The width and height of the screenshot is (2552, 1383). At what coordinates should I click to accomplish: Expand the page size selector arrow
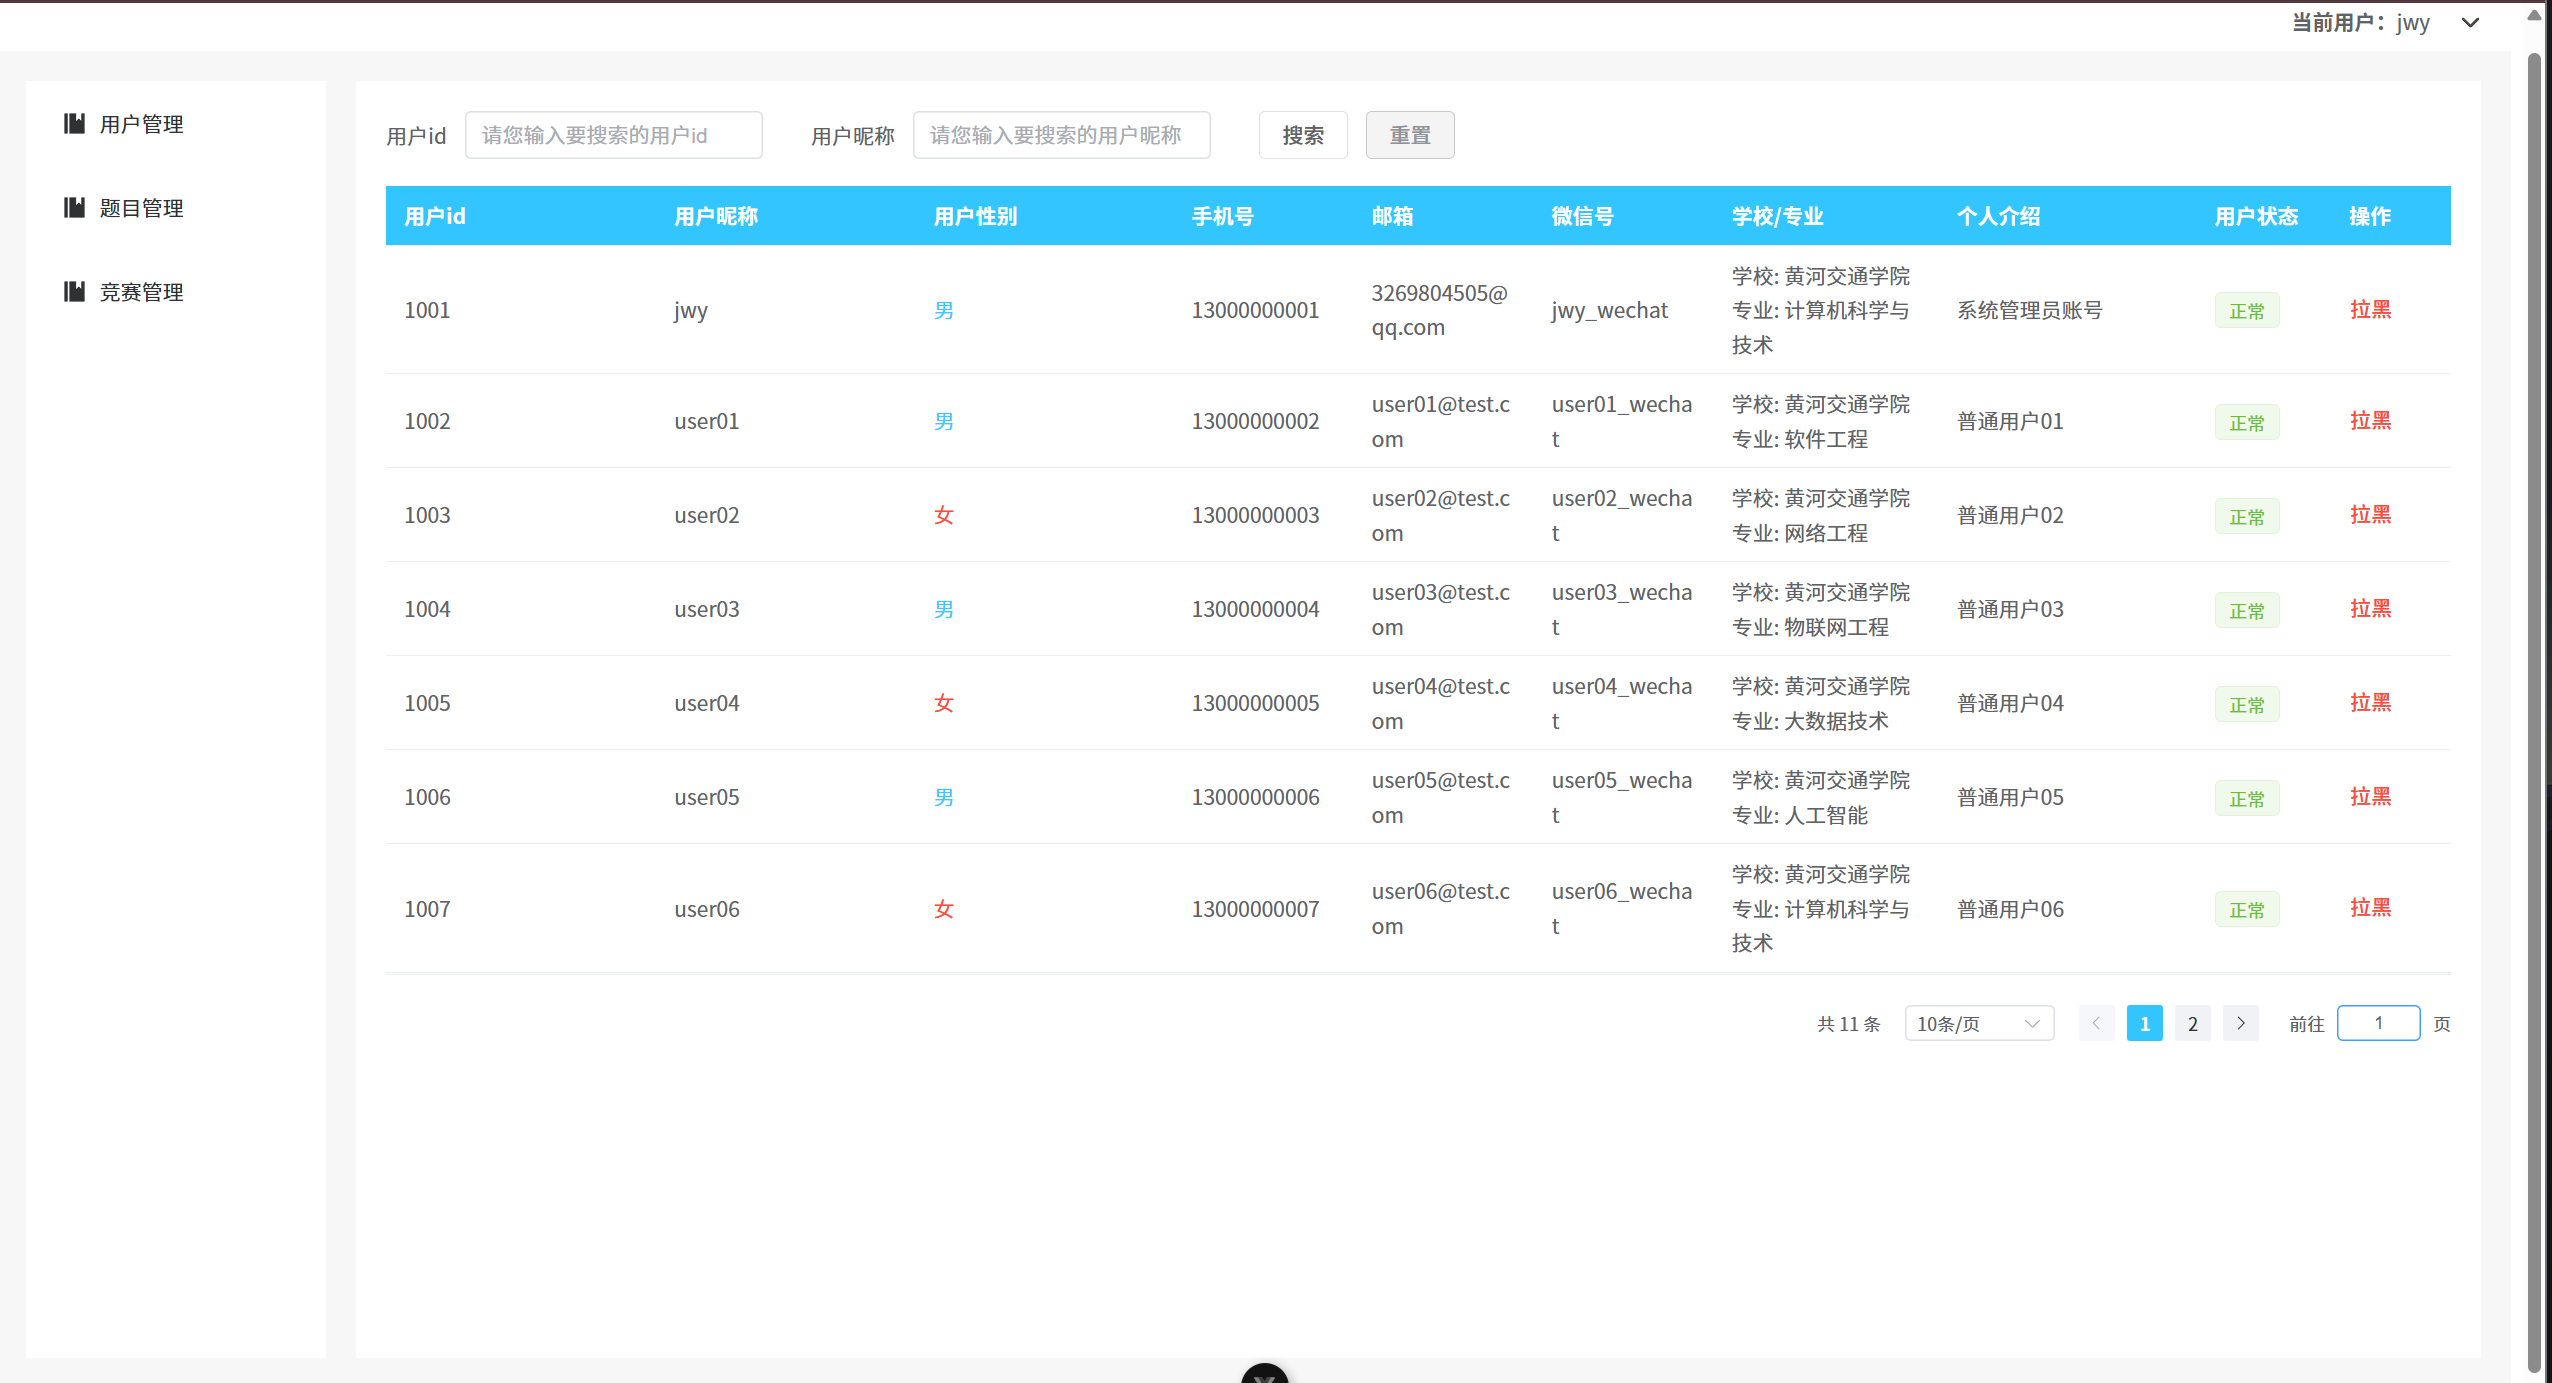(x=2031, y=1023)
